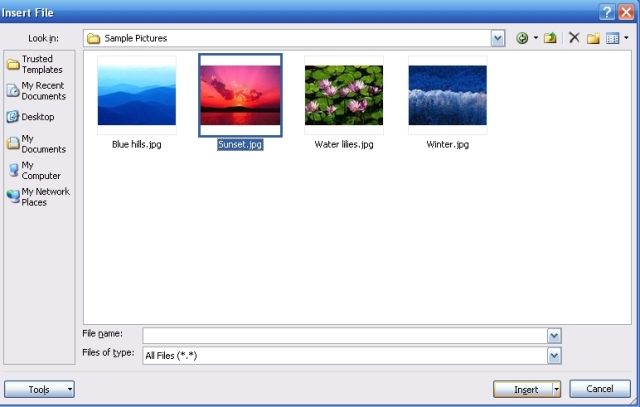The image size is (640, 407).
Task: Select the Water lilies.jpg thumbnail
Action: (343, 95)
